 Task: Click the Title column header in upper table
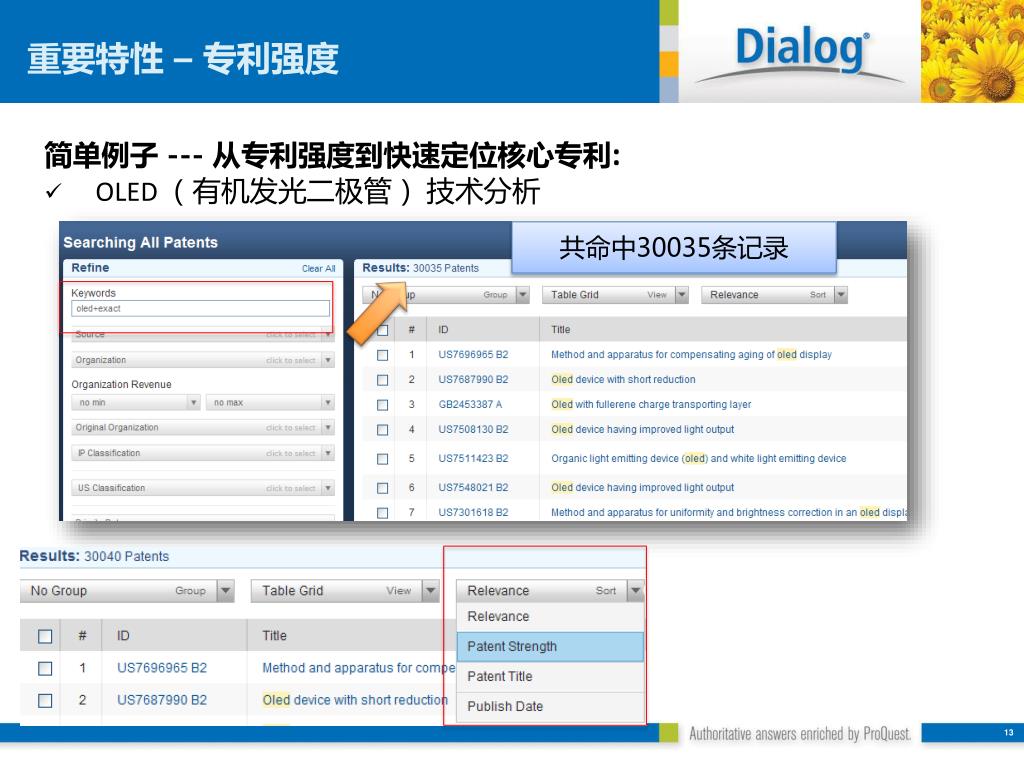(x=560, y=330)
